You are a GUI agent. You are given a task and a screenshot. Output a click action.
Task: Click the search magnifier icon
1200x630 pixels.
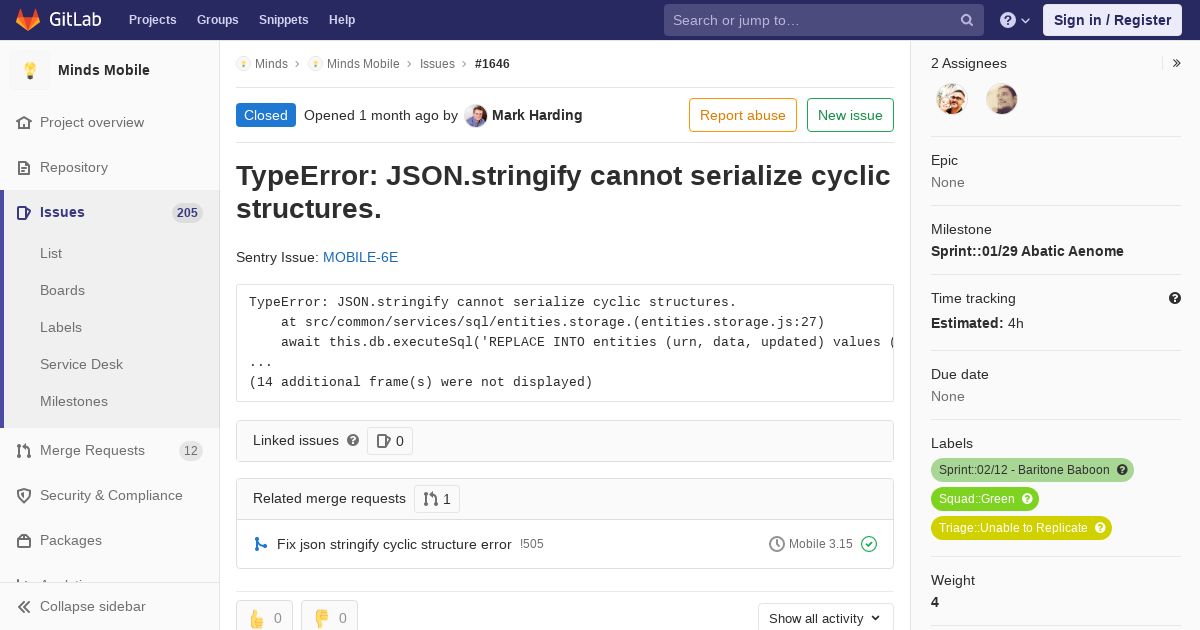(x=967, y=20)
